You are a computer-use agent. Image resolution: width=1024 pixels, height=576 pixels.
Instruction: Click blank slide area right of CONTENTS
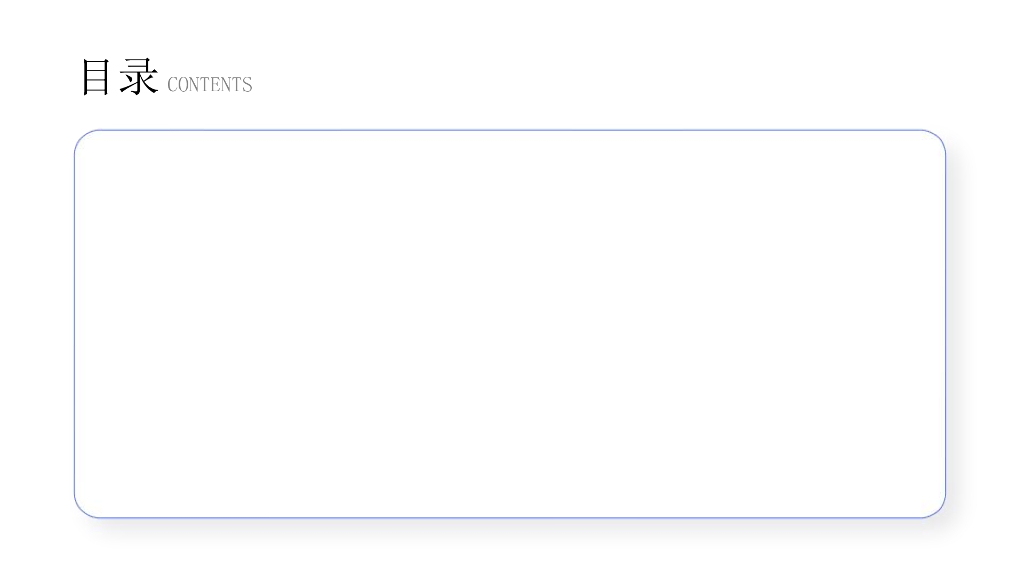(x=600, y=80)
